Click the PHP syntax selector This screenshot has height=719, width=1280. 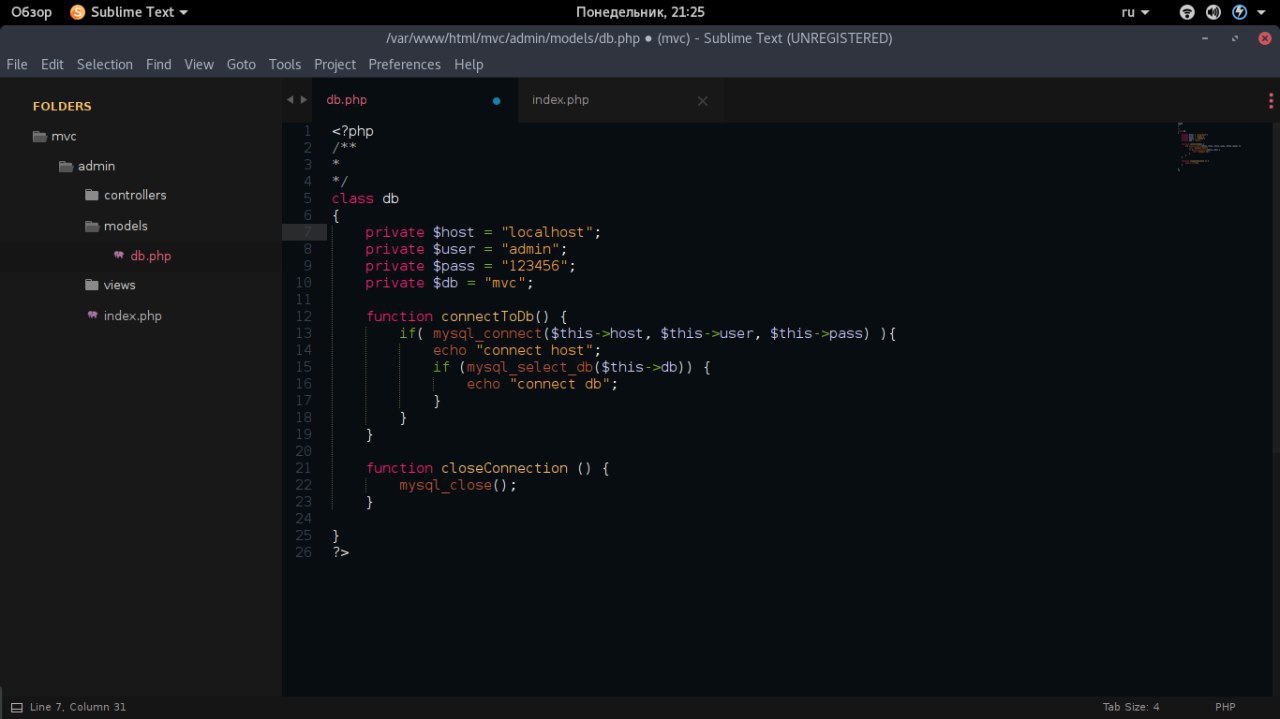[x=1225, y=707]
